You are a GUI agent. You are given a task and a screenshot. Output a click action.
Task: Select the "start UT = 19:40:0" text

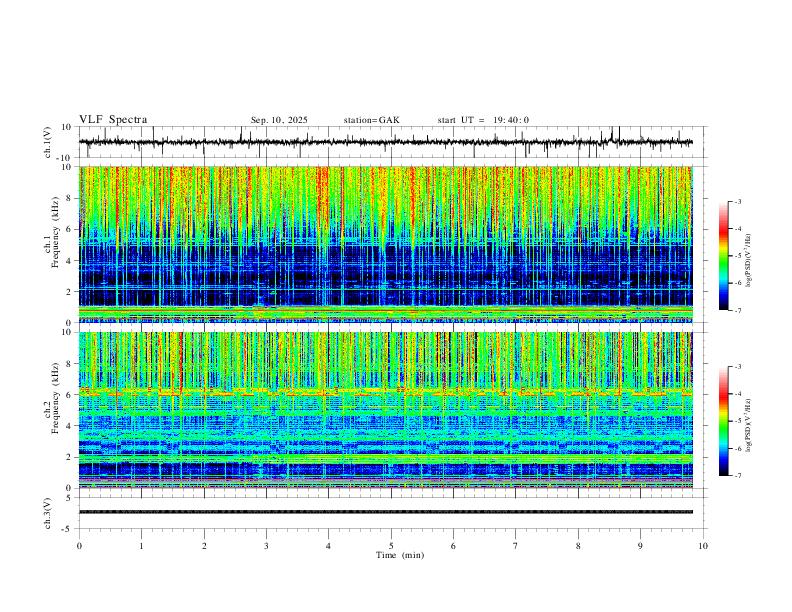coord(483,120)
